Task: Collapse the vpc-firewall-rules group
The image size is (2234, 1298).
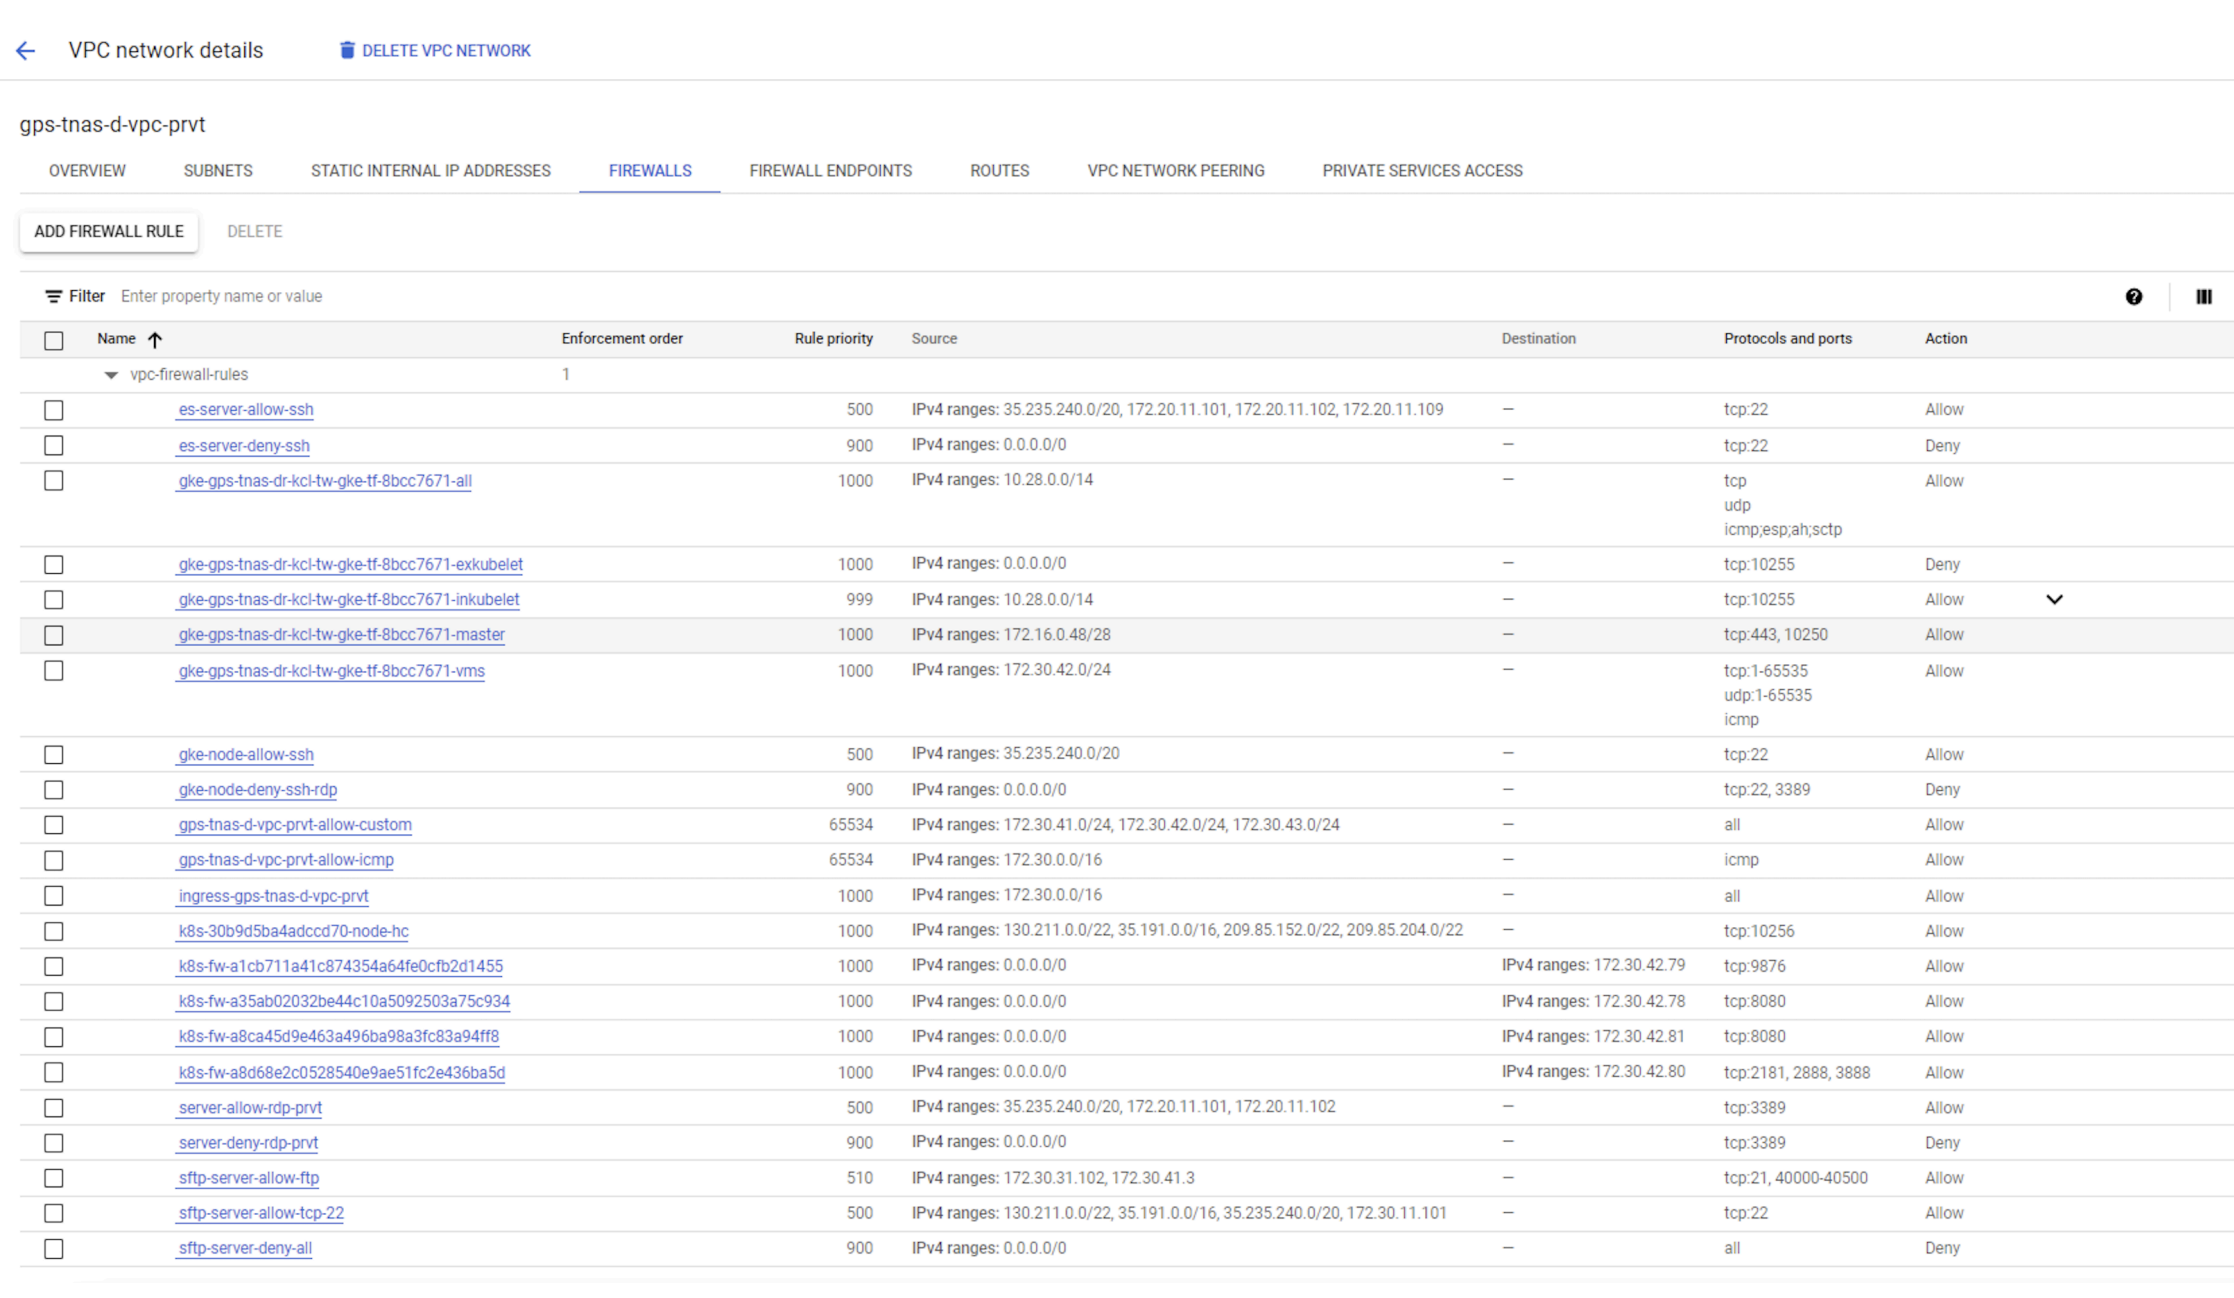Action: (111, 375)
